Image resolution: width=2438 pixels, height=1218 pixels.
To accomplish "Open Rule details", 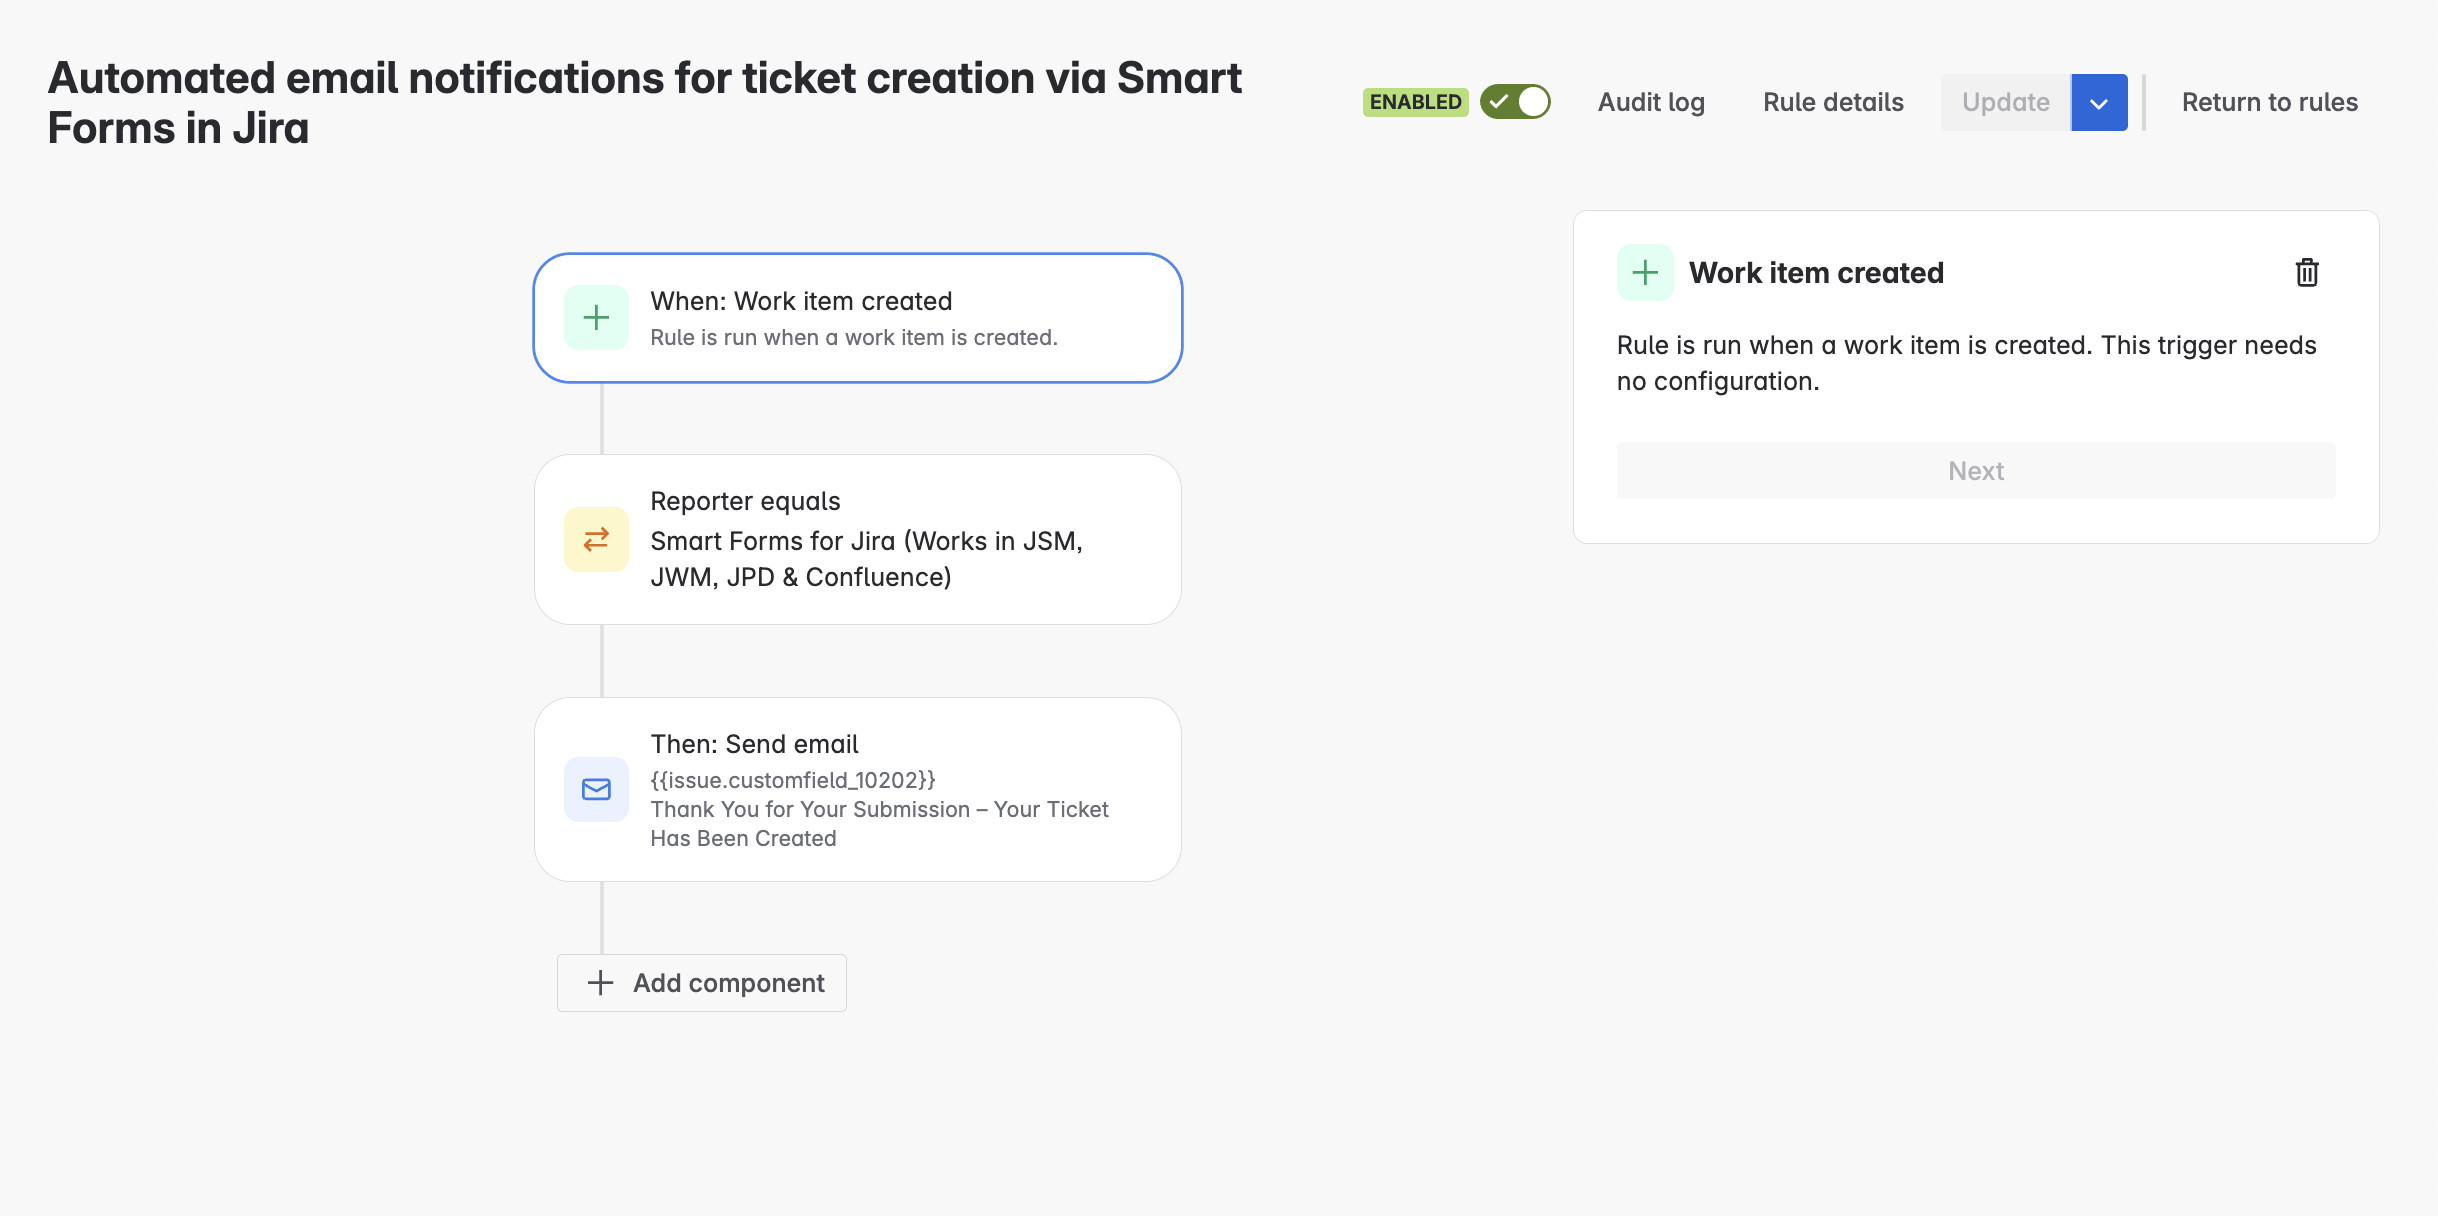I will tap(1833, 102).
